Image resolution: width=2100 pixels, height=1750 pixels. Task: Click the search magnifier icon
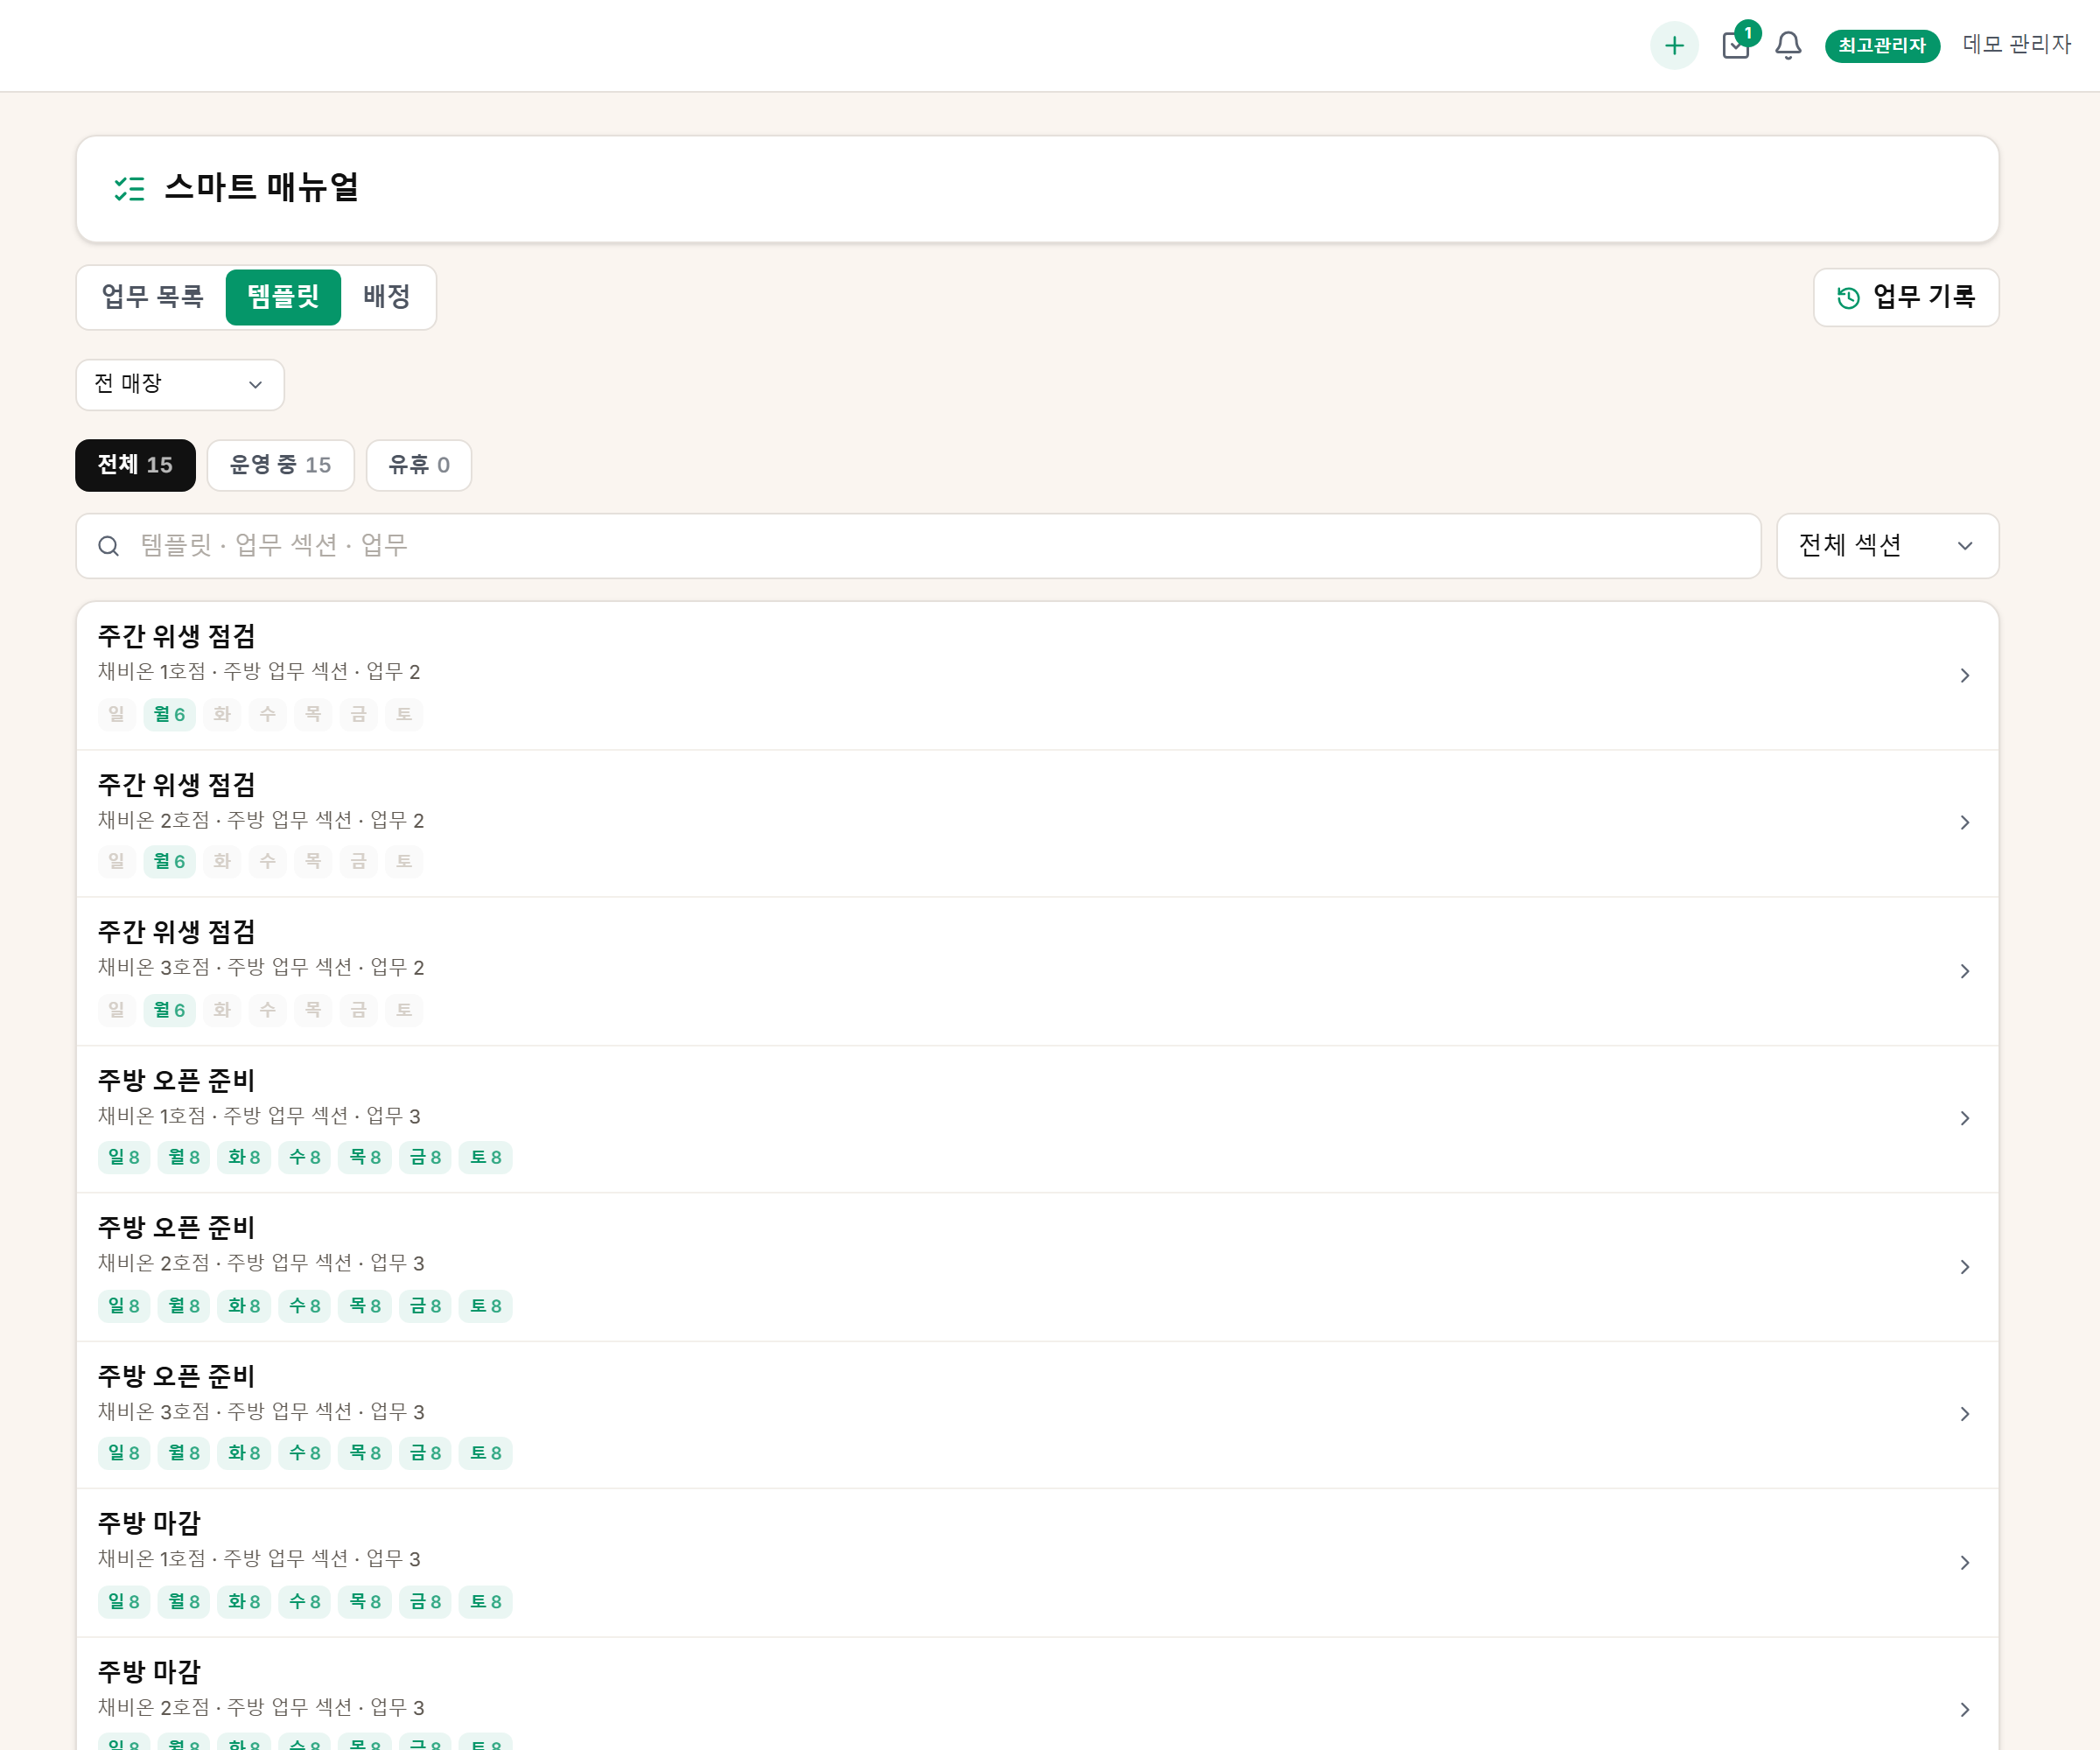pos(108,546)
